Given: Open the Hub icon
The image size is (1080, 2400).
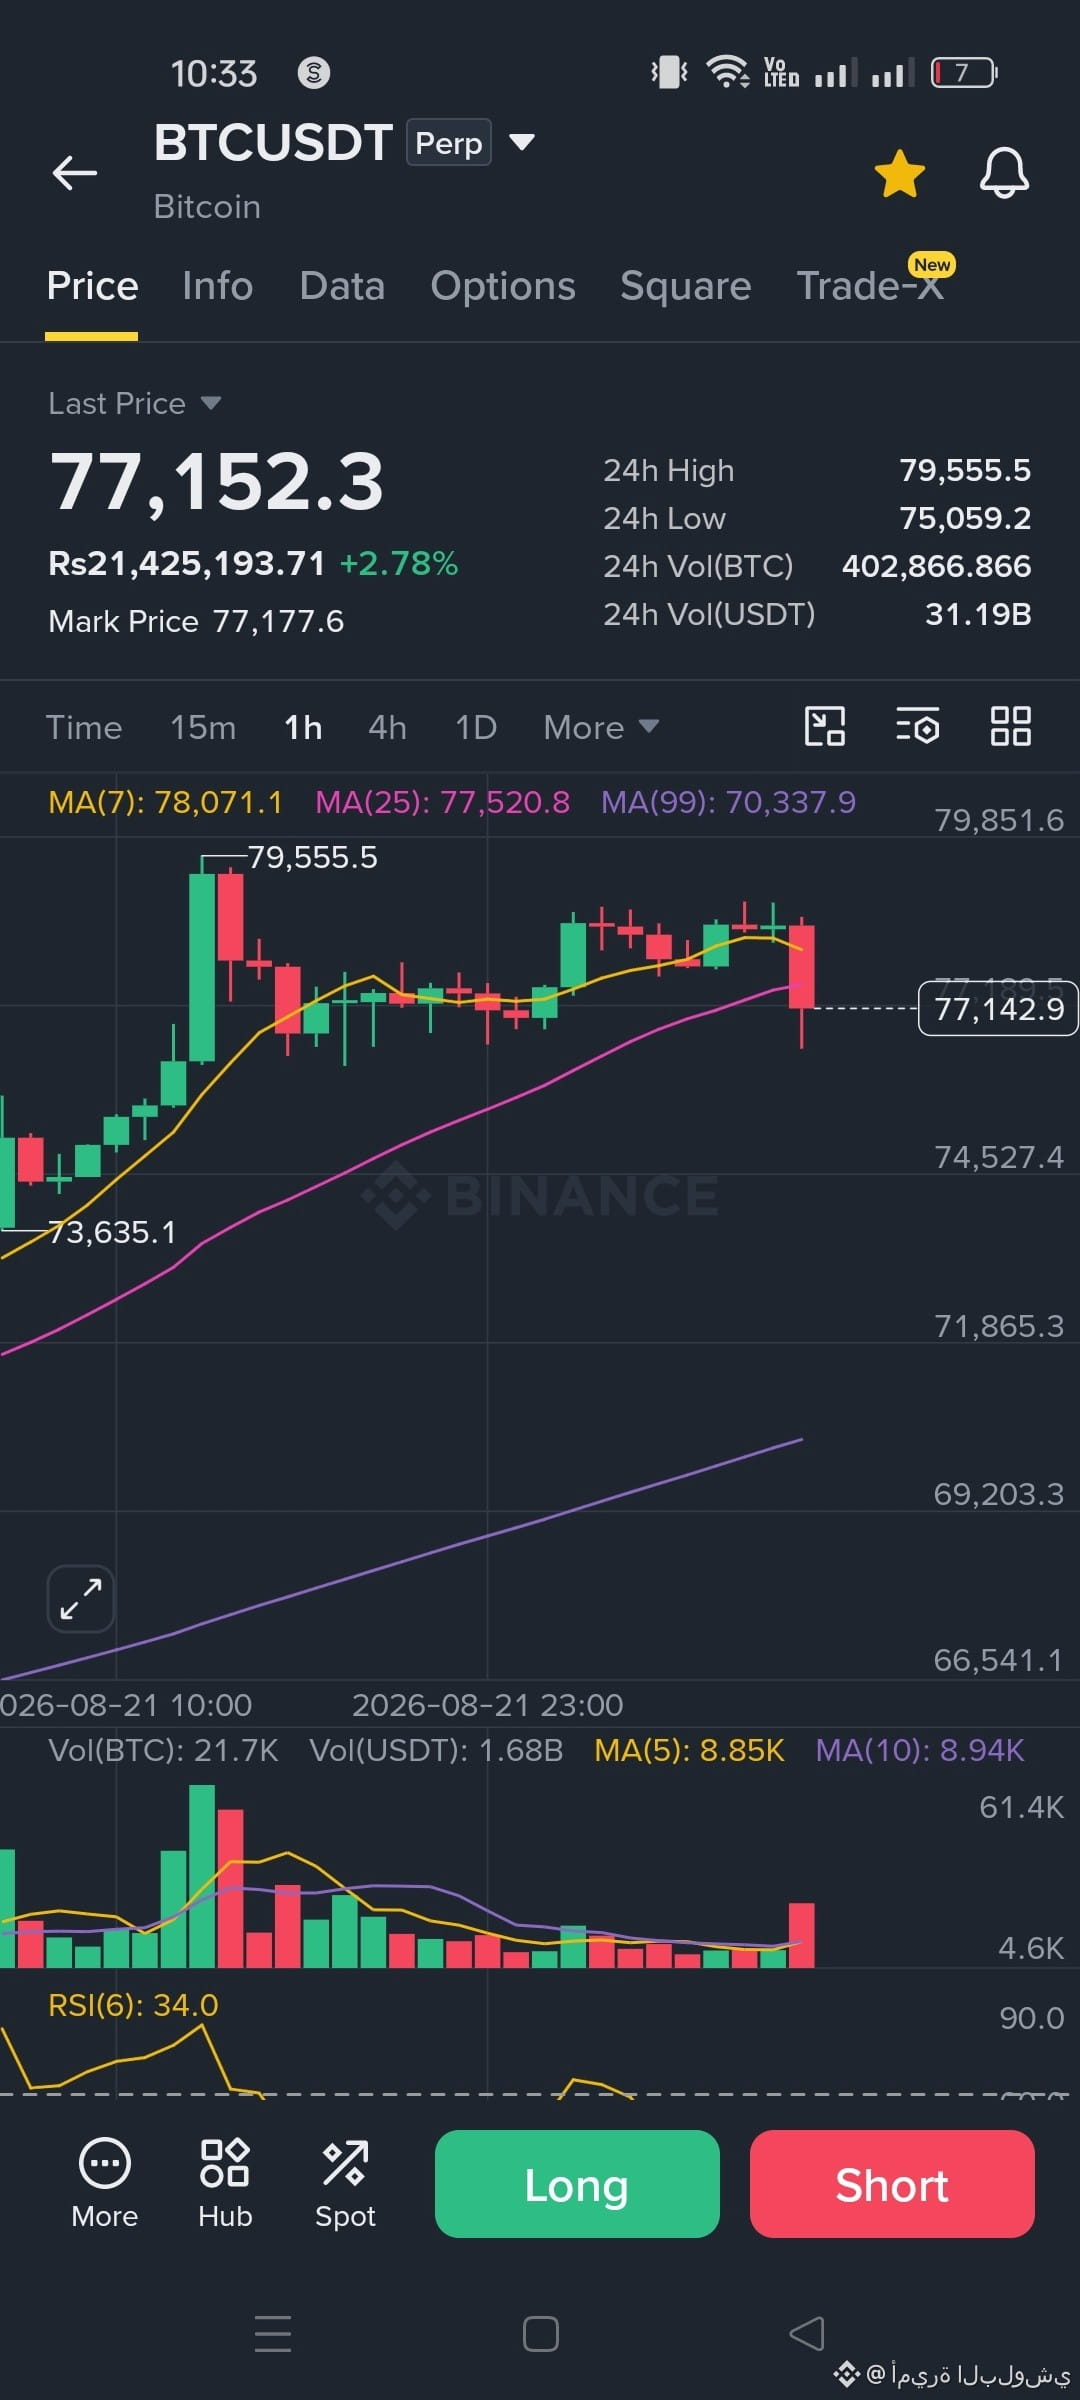Looking at the screenshot, I should [x=225, y=2184].
